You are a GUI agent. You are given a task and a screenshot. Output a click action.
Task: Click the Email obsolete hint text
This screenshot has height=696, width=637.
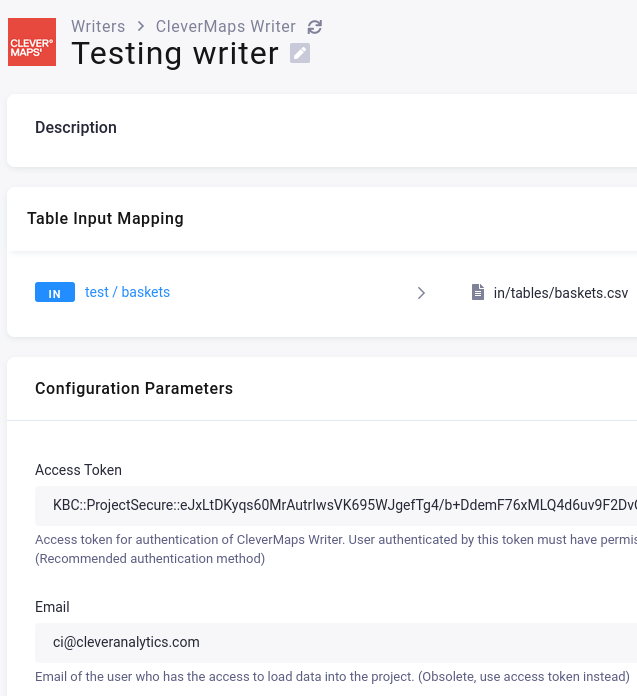[x=332, y=676]
